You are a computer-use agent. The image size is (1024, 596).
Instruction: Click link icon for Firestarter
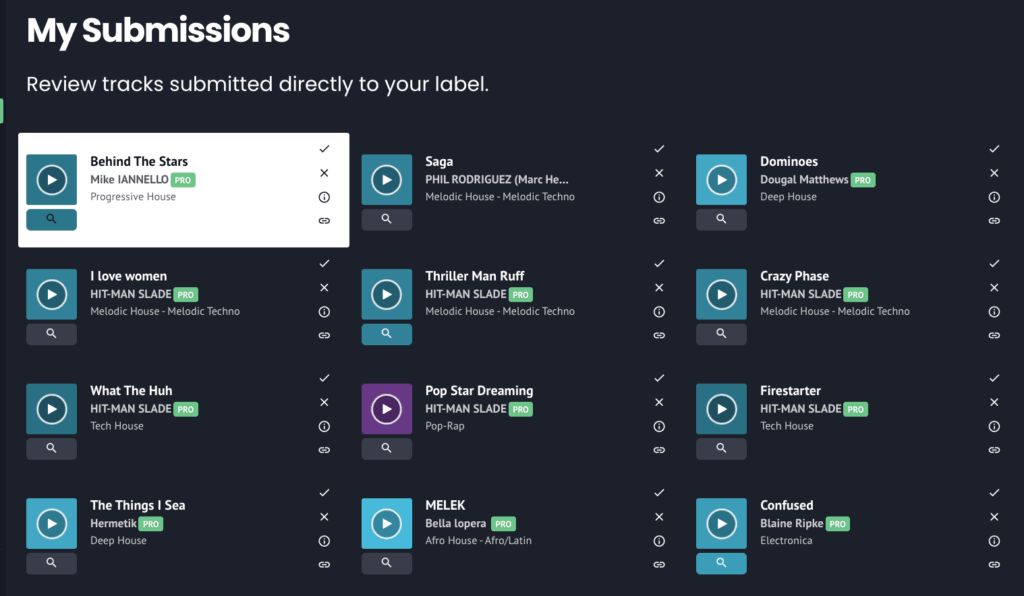(x=994, y=451)
